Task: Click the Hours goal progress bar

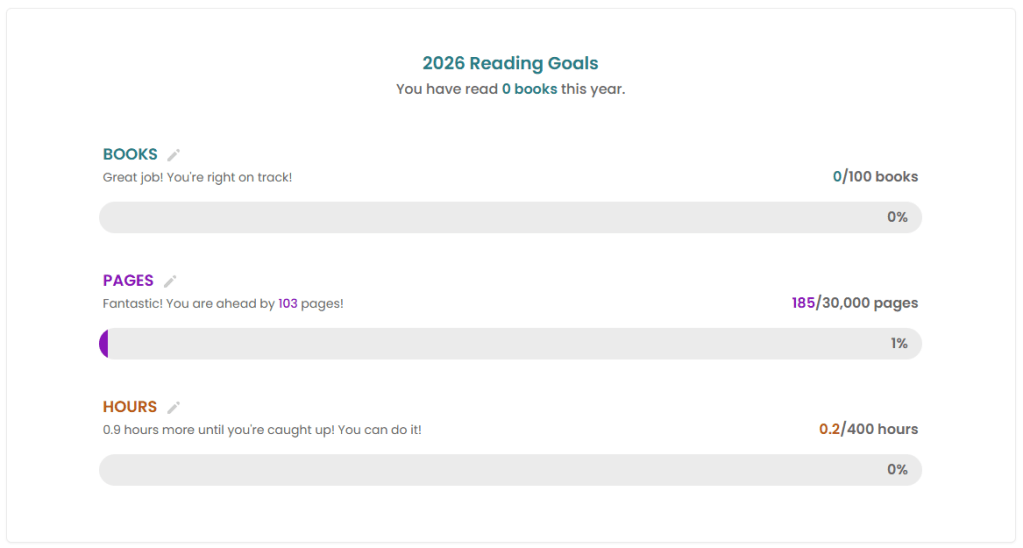Action: [510, 470]
